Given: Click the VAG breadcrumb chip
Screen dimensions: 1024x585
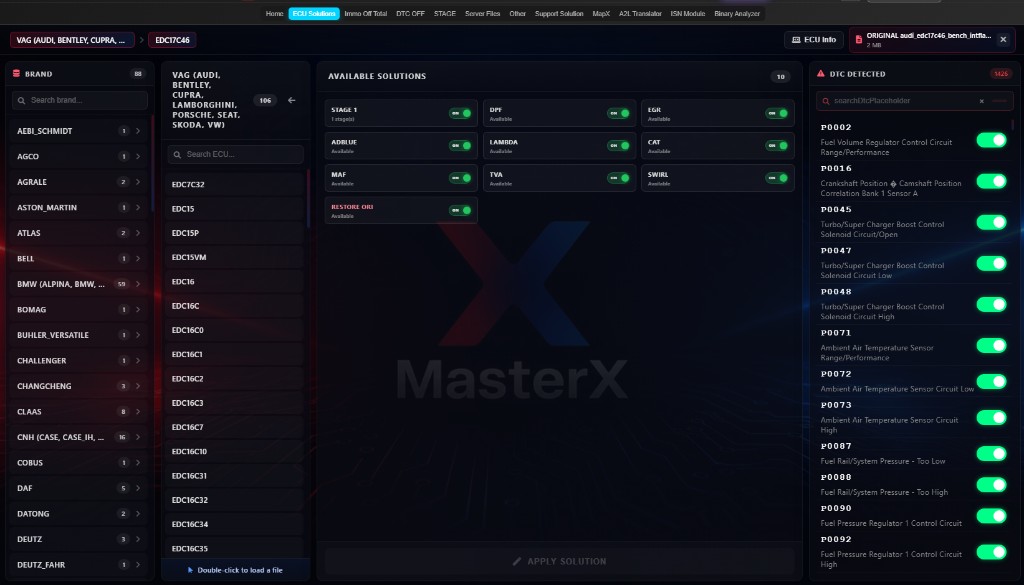Looking at the screenshot, I should tap(72, 40).
